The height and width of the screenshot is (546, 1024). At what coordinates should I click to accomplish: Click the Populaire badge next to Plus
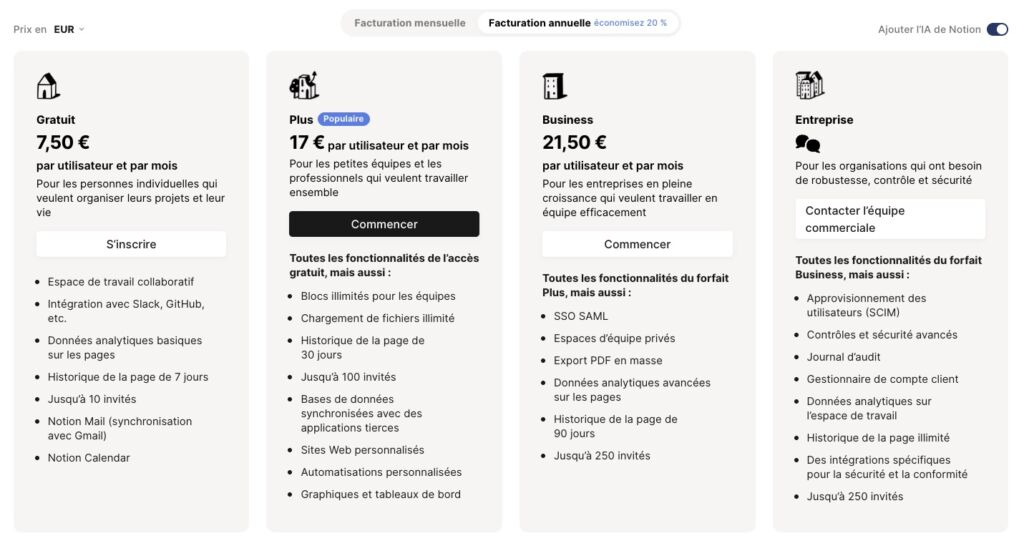344,119
